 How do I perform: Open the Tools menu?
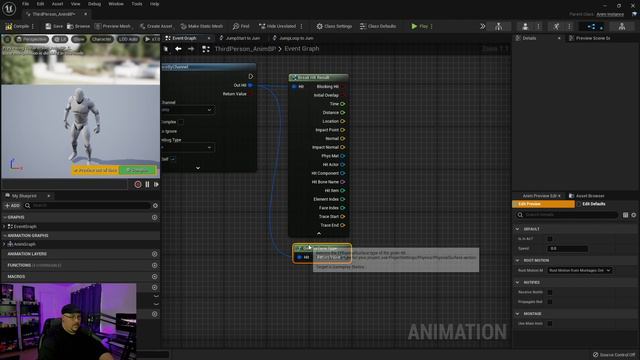(x=137, y=4)
